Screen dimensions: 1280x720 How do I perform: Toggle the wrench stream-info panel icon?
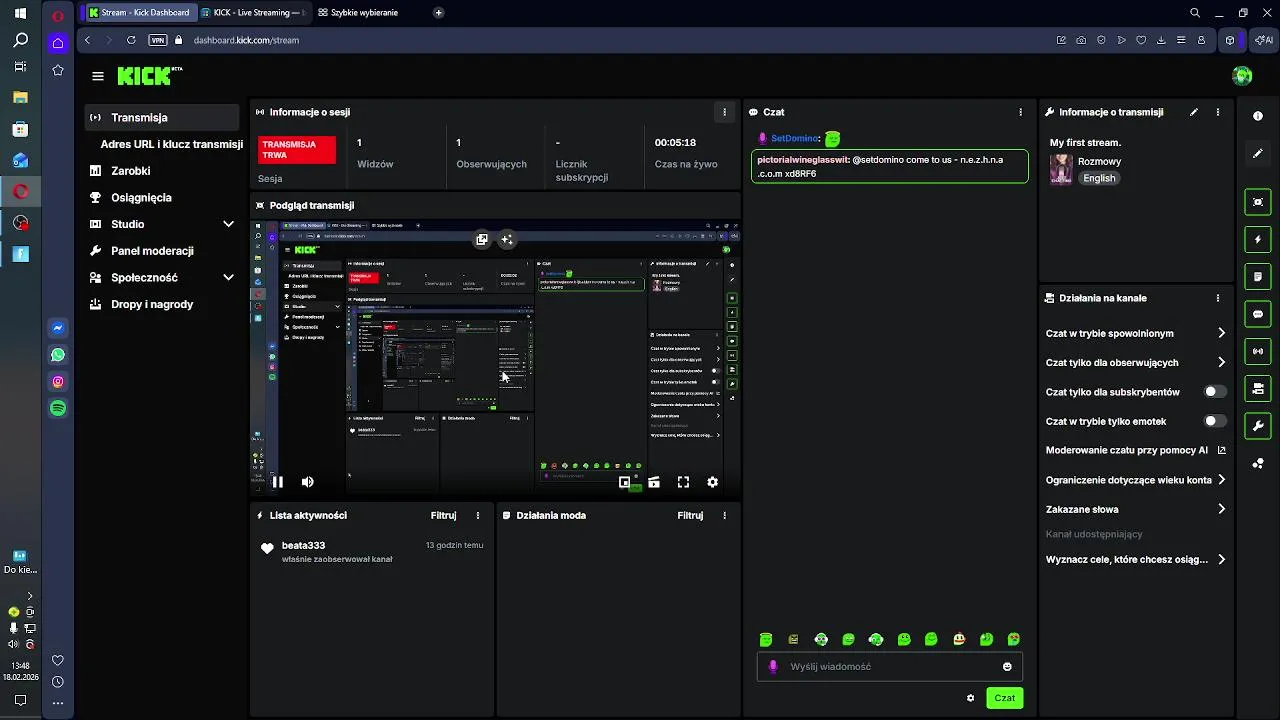1258,426
